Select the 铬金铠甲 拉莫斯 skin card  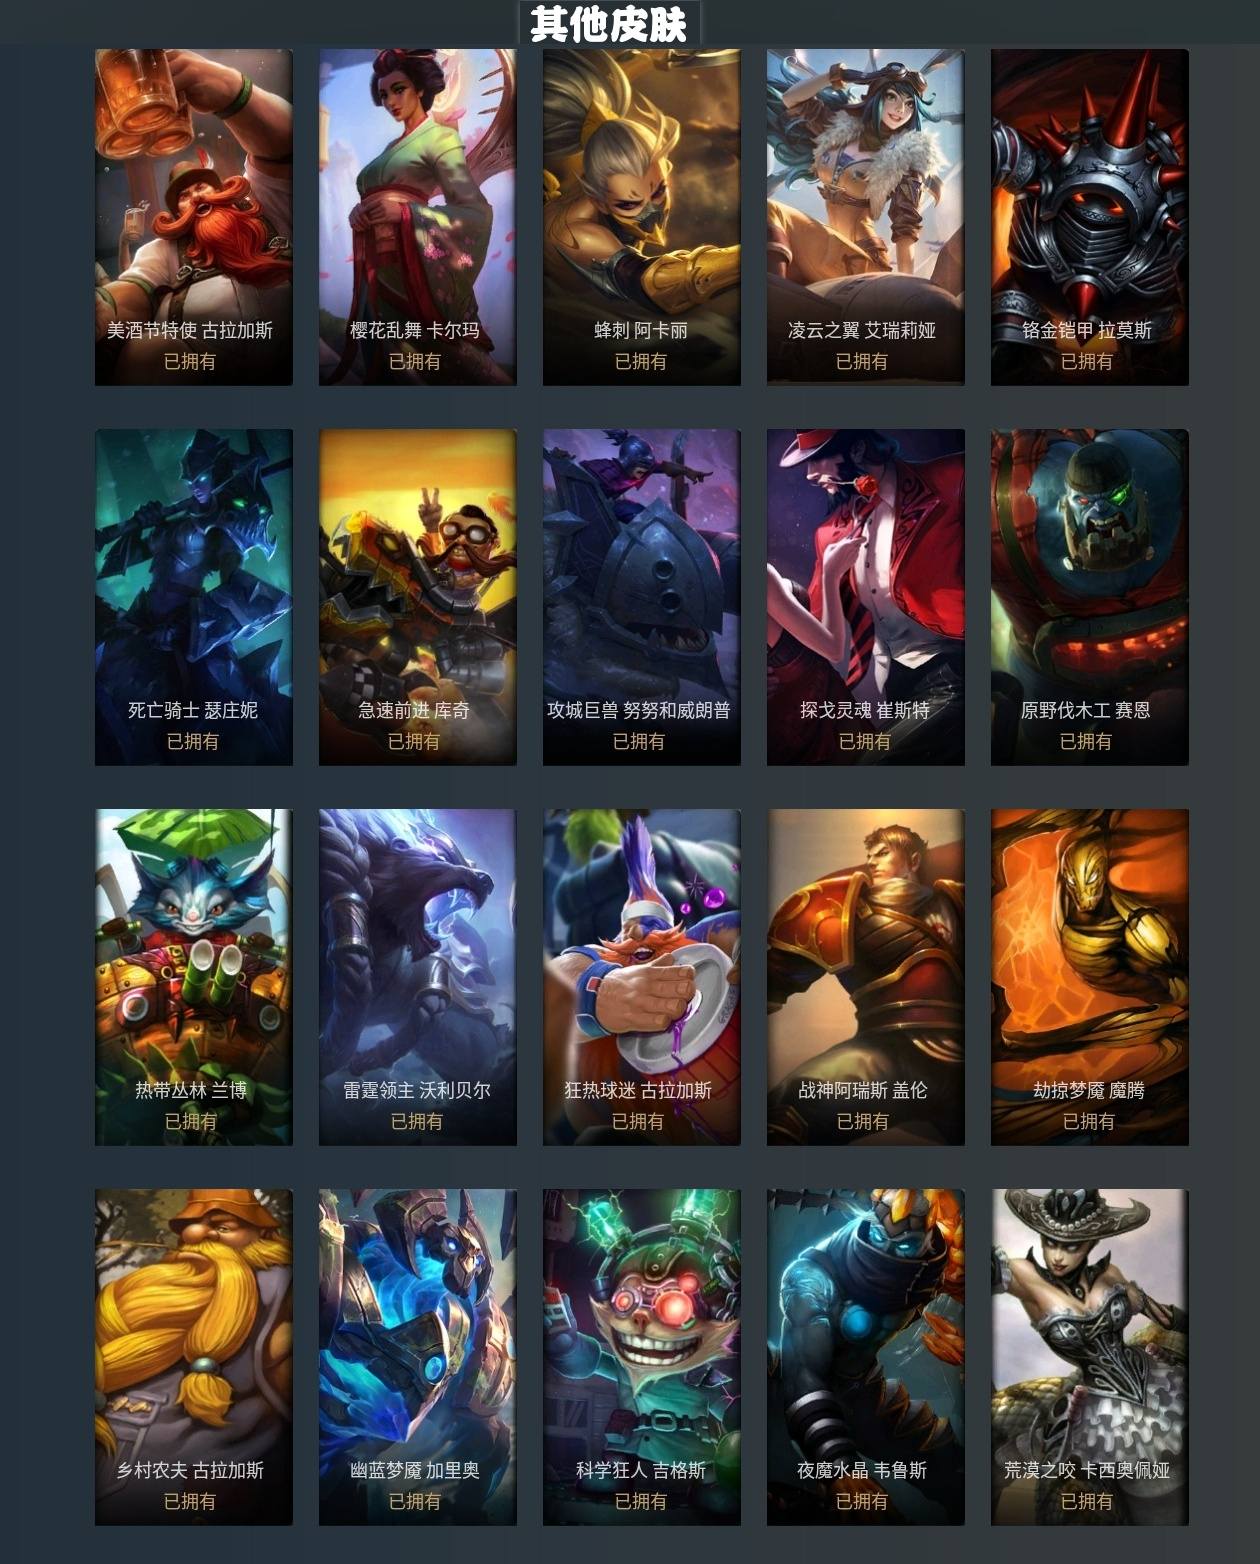coord(1090,217)
